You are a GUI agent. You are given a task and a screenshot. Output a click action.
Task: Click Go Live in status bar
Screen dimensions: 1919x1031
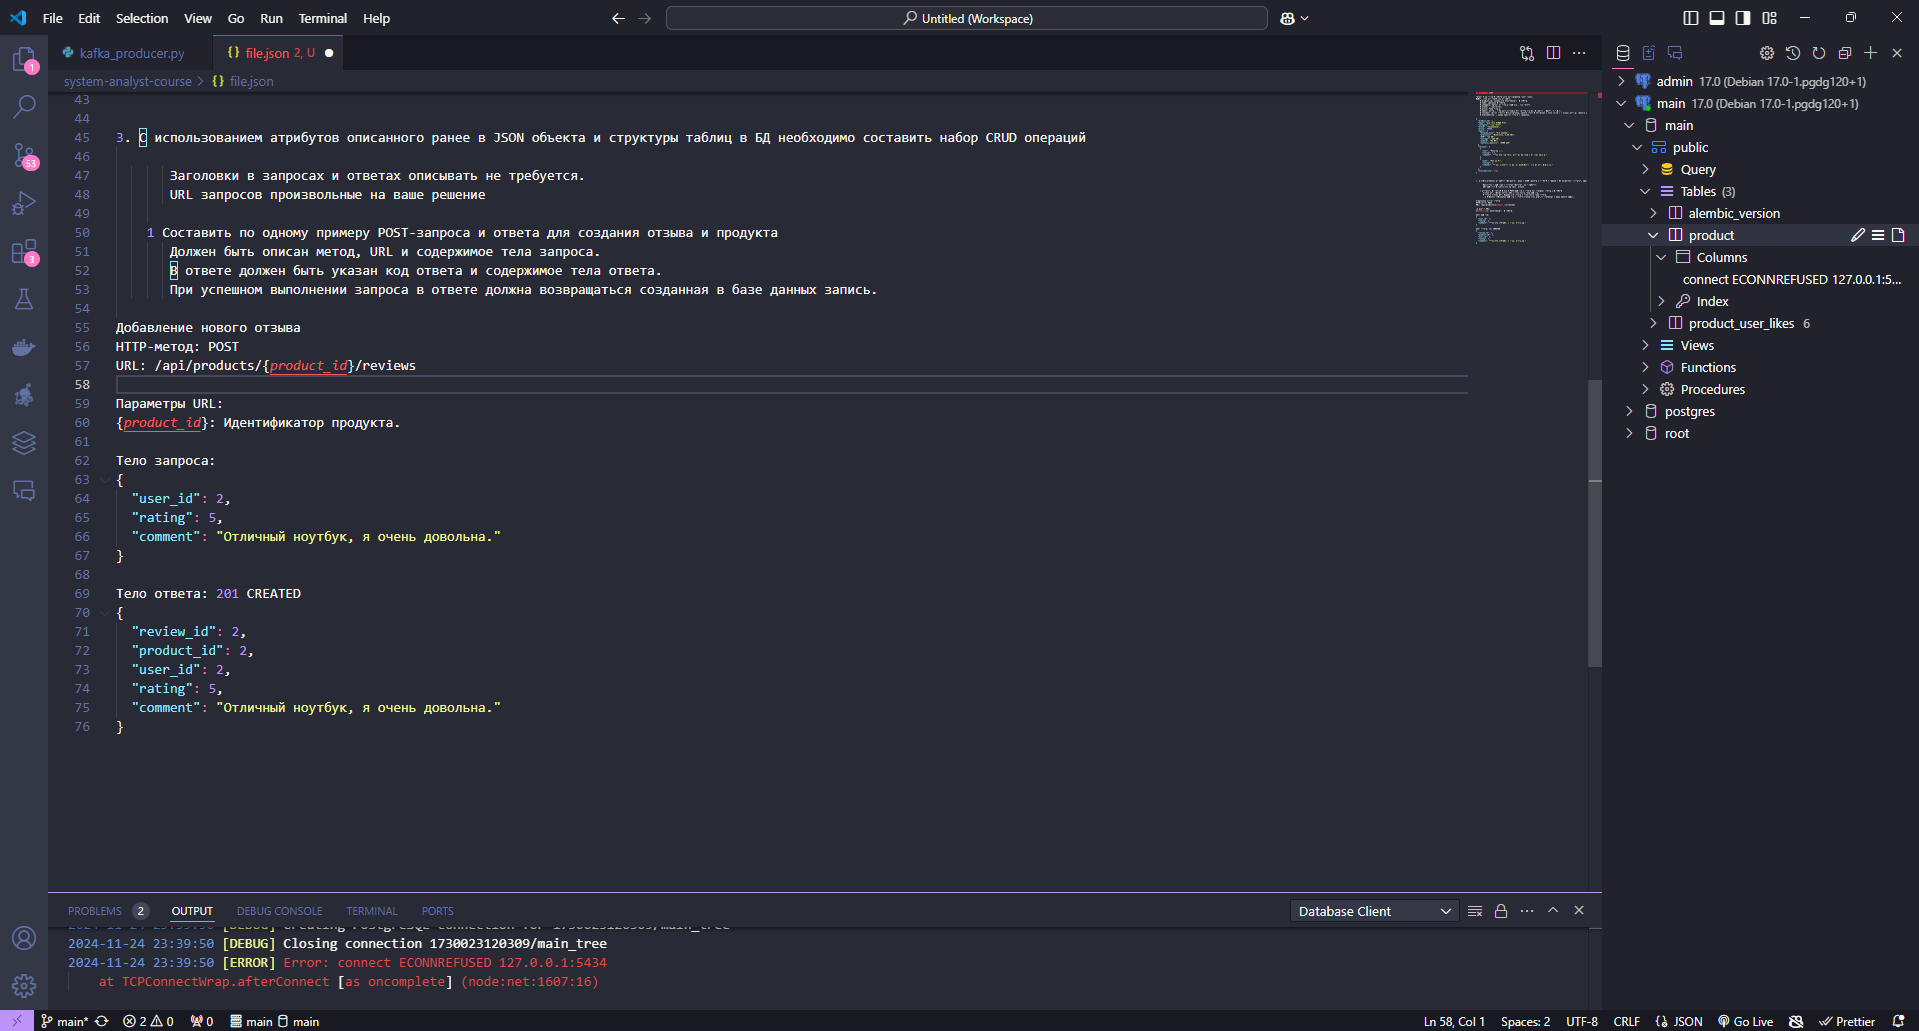click(1745, 1021)
